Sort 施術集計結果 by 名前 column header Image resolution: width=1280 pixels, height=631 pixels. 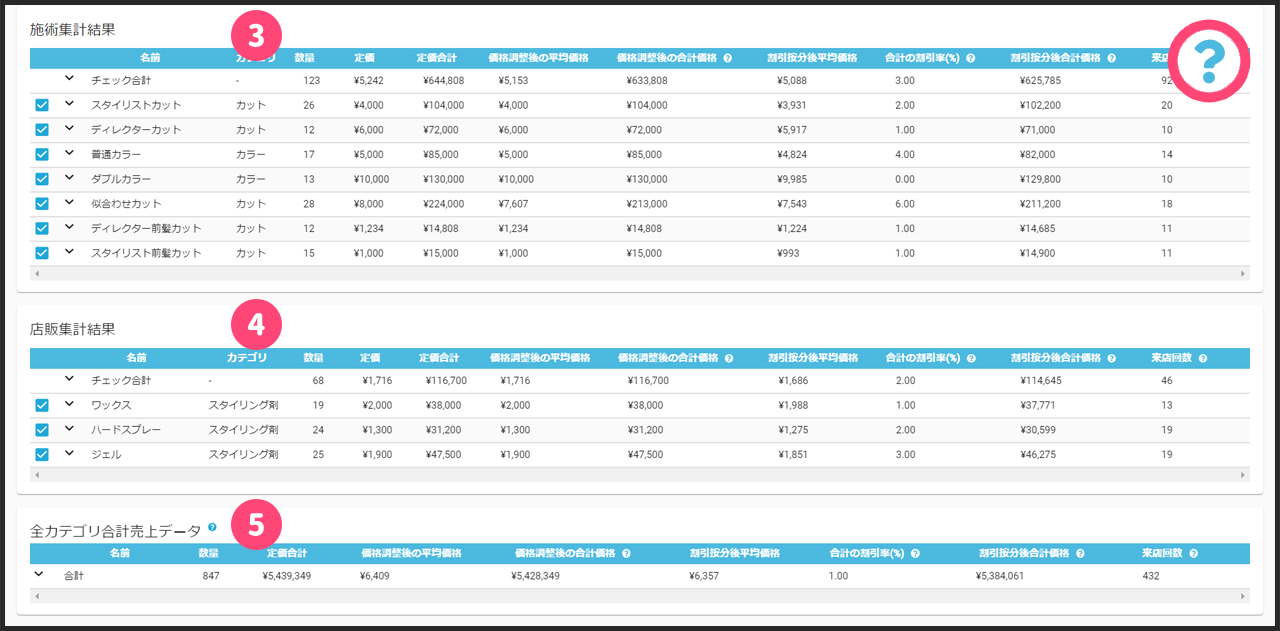(x=150, y=58)
